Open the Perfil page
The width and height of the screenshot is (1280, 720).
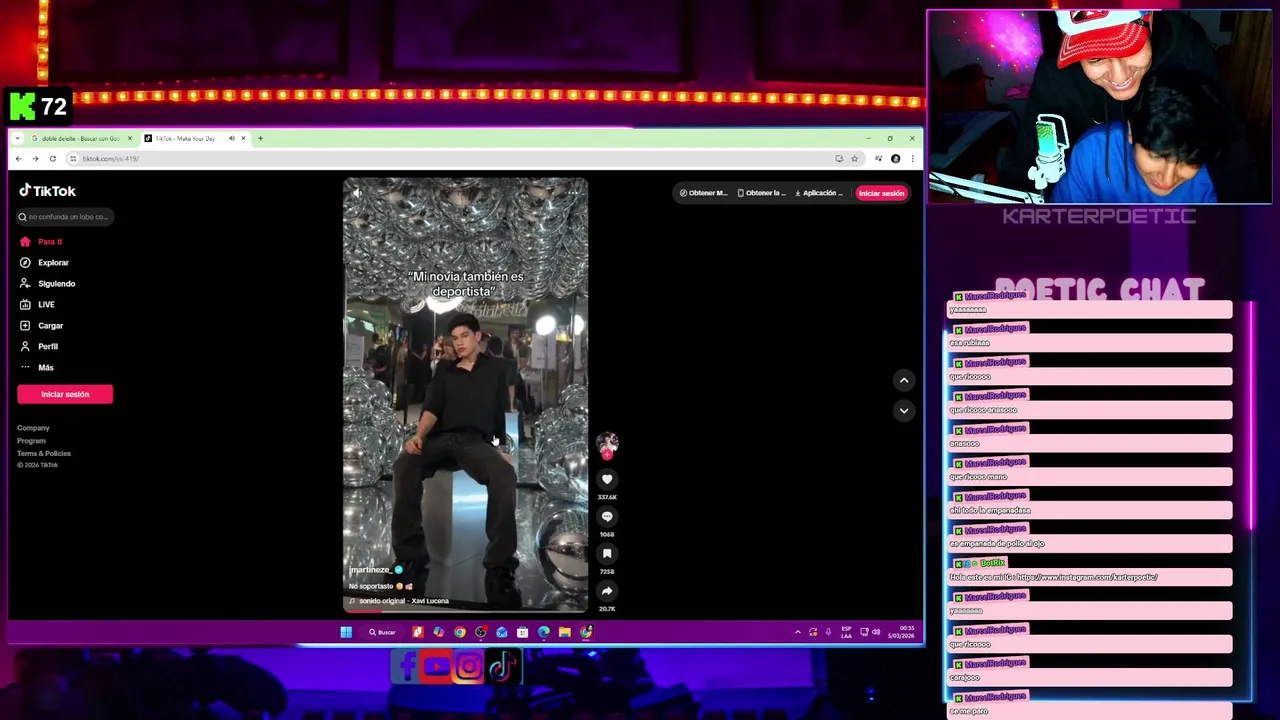(x=40, y=346)
